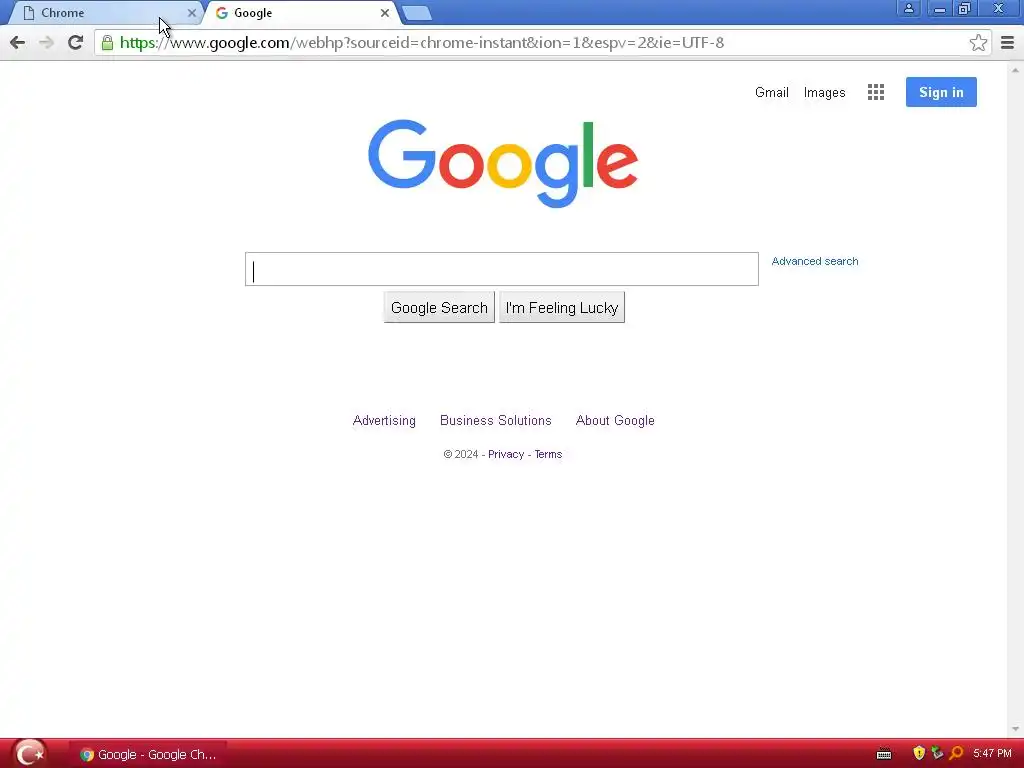Open the Gmail link
1024x768 pixels.
click(771, 93)
